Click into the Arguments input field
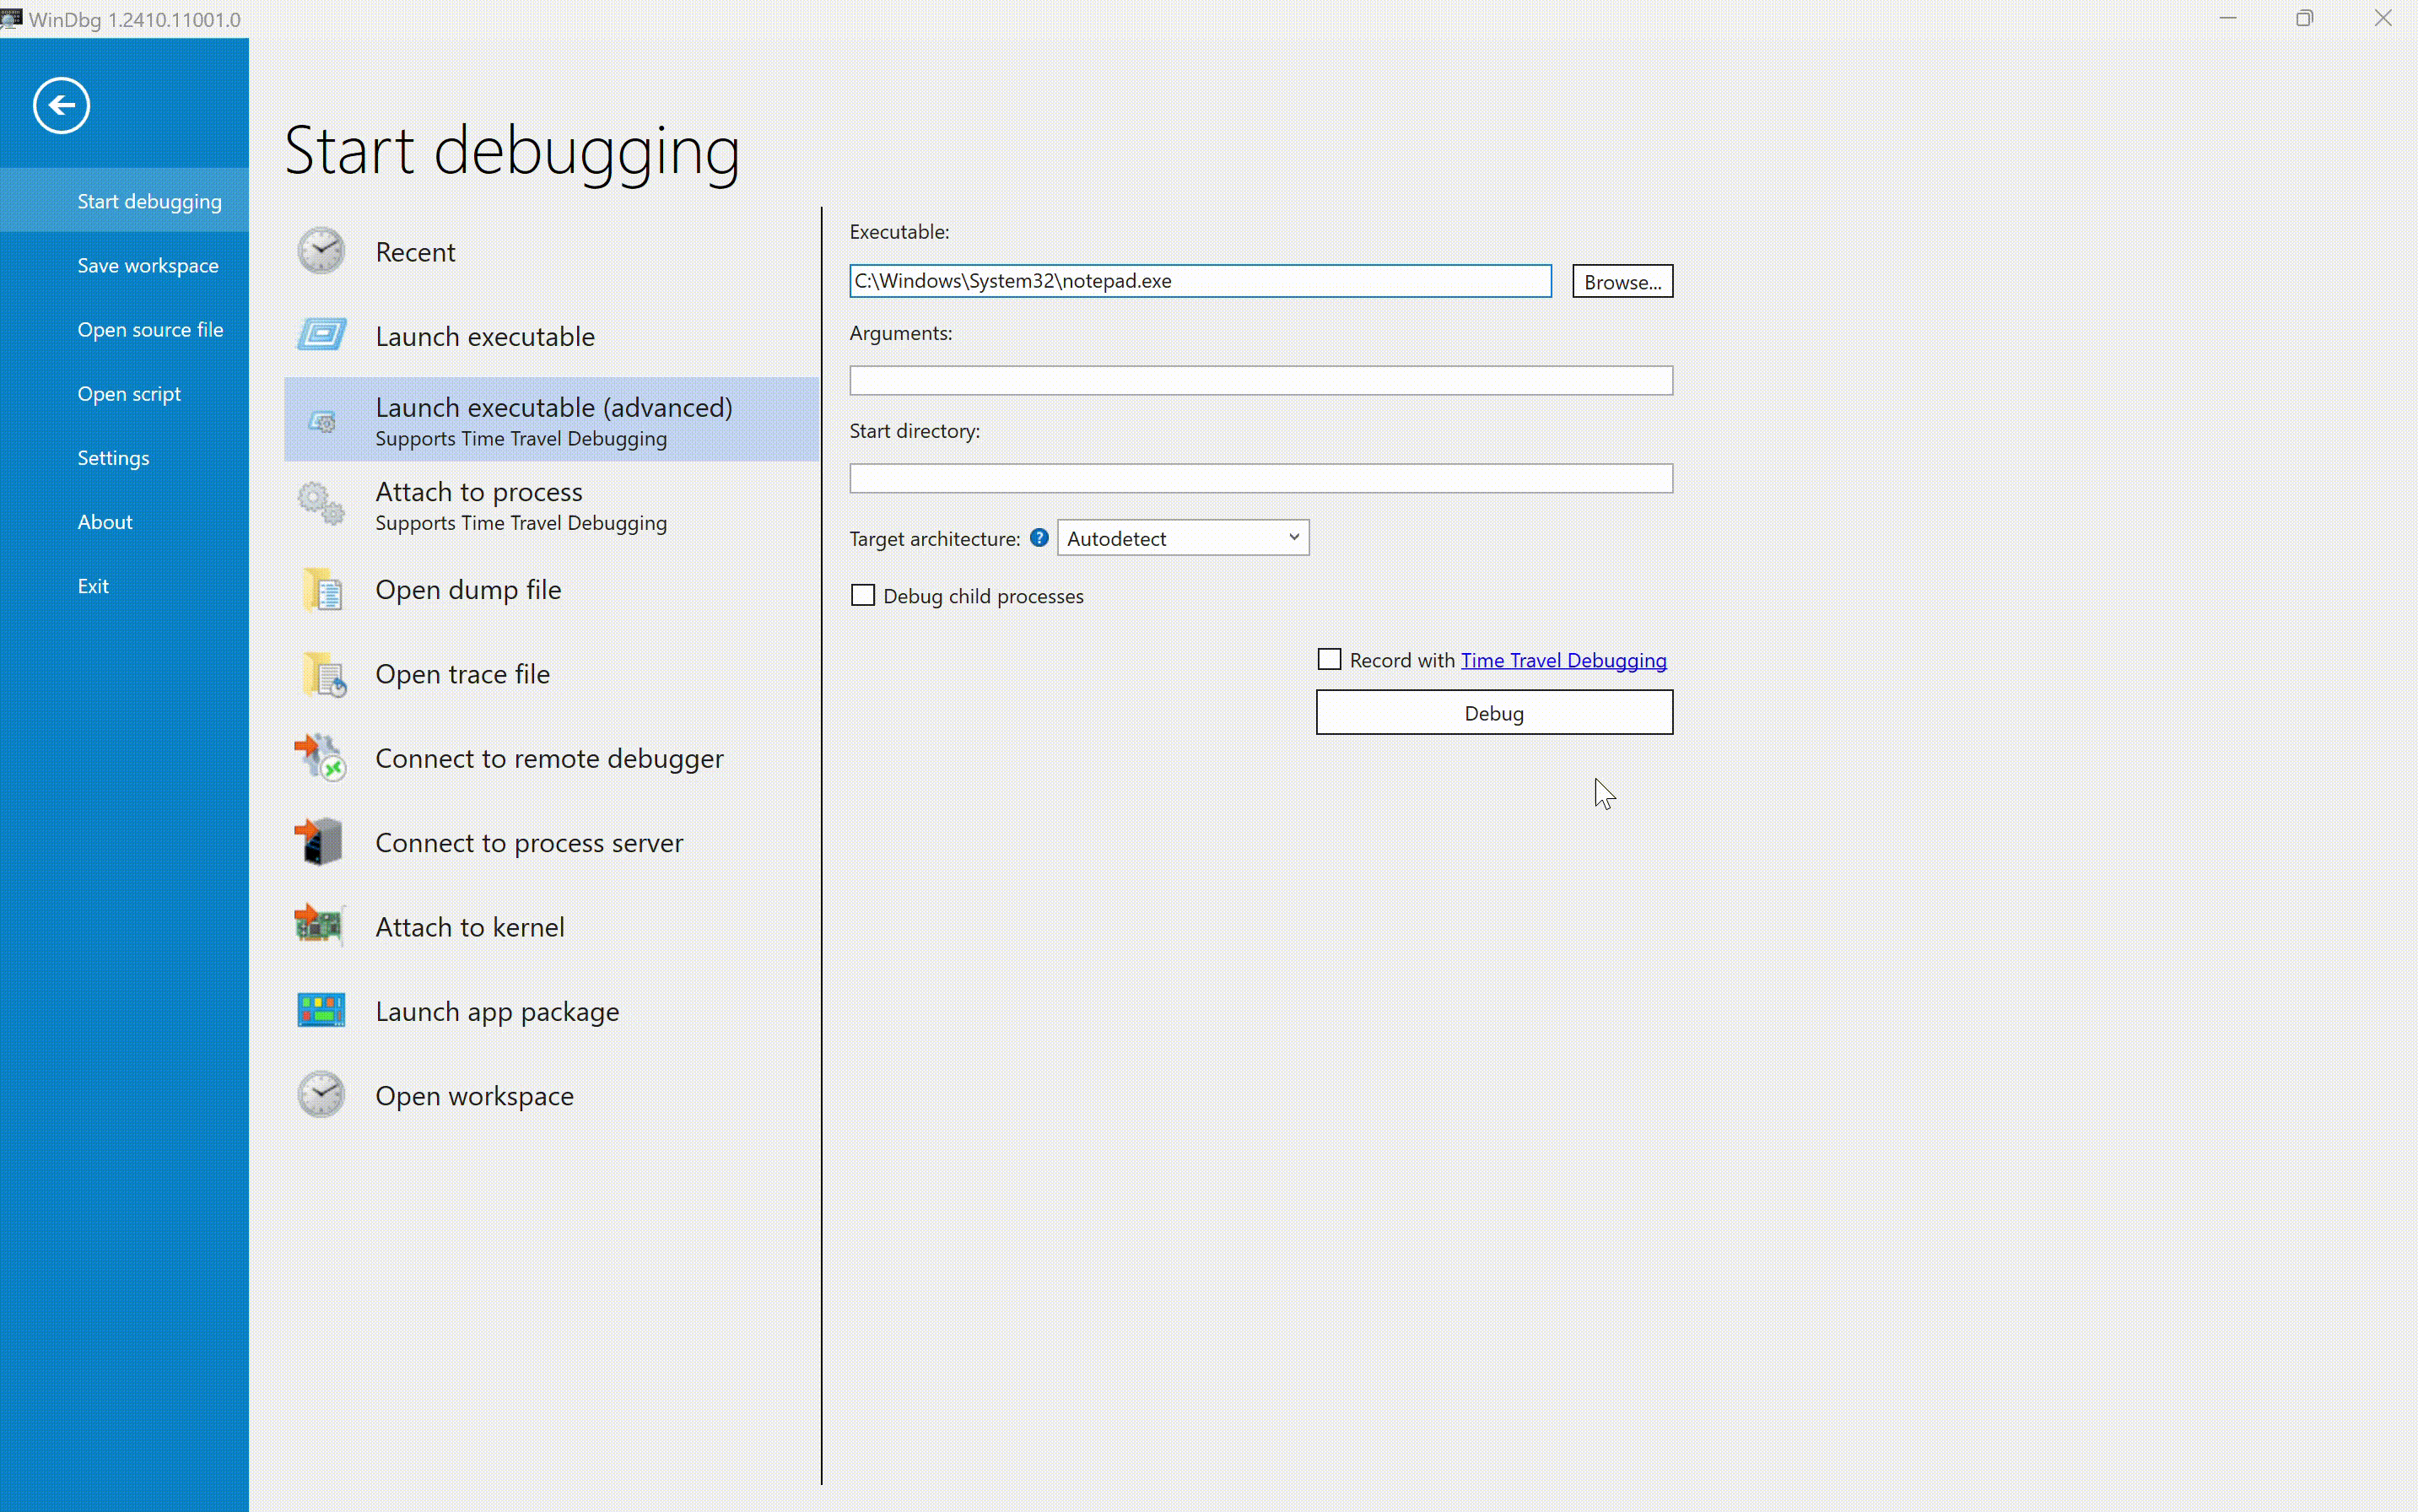This screenshot has width=2418, height=1512. (x=1260, y=381)
